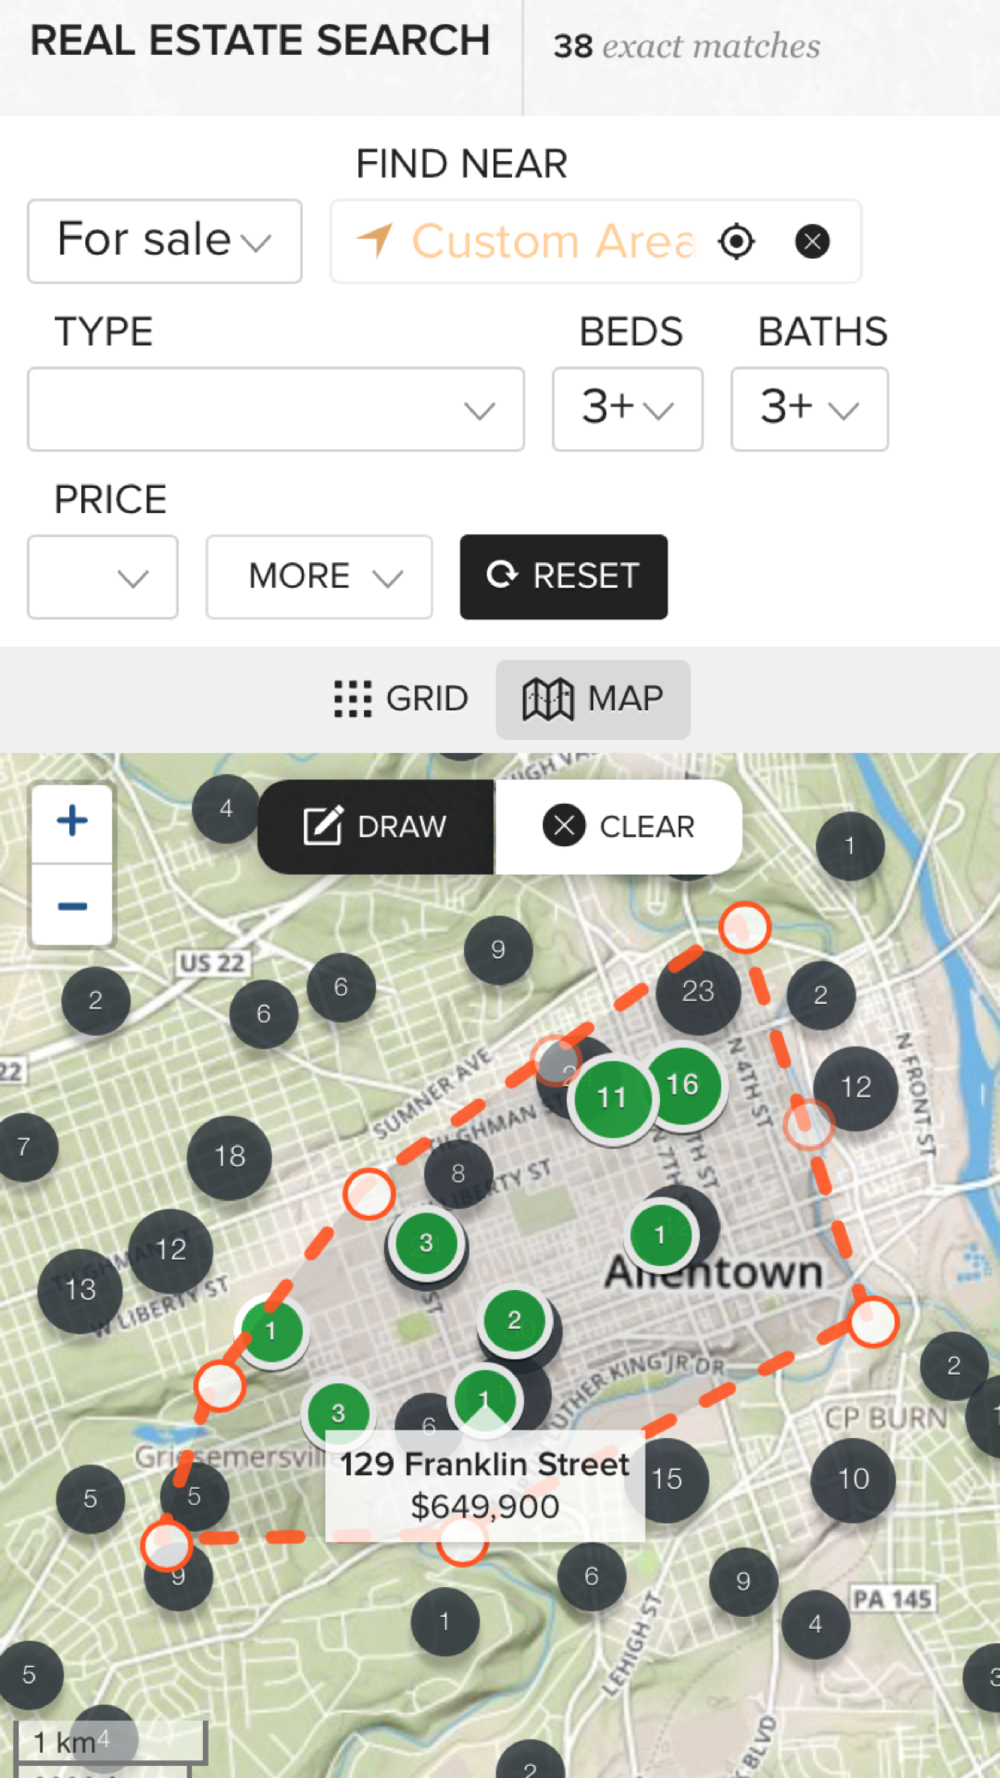The height and width of the screenshot is (1778, 1000).
Task: Zoom out the map with minus
Action: [72, 906]
